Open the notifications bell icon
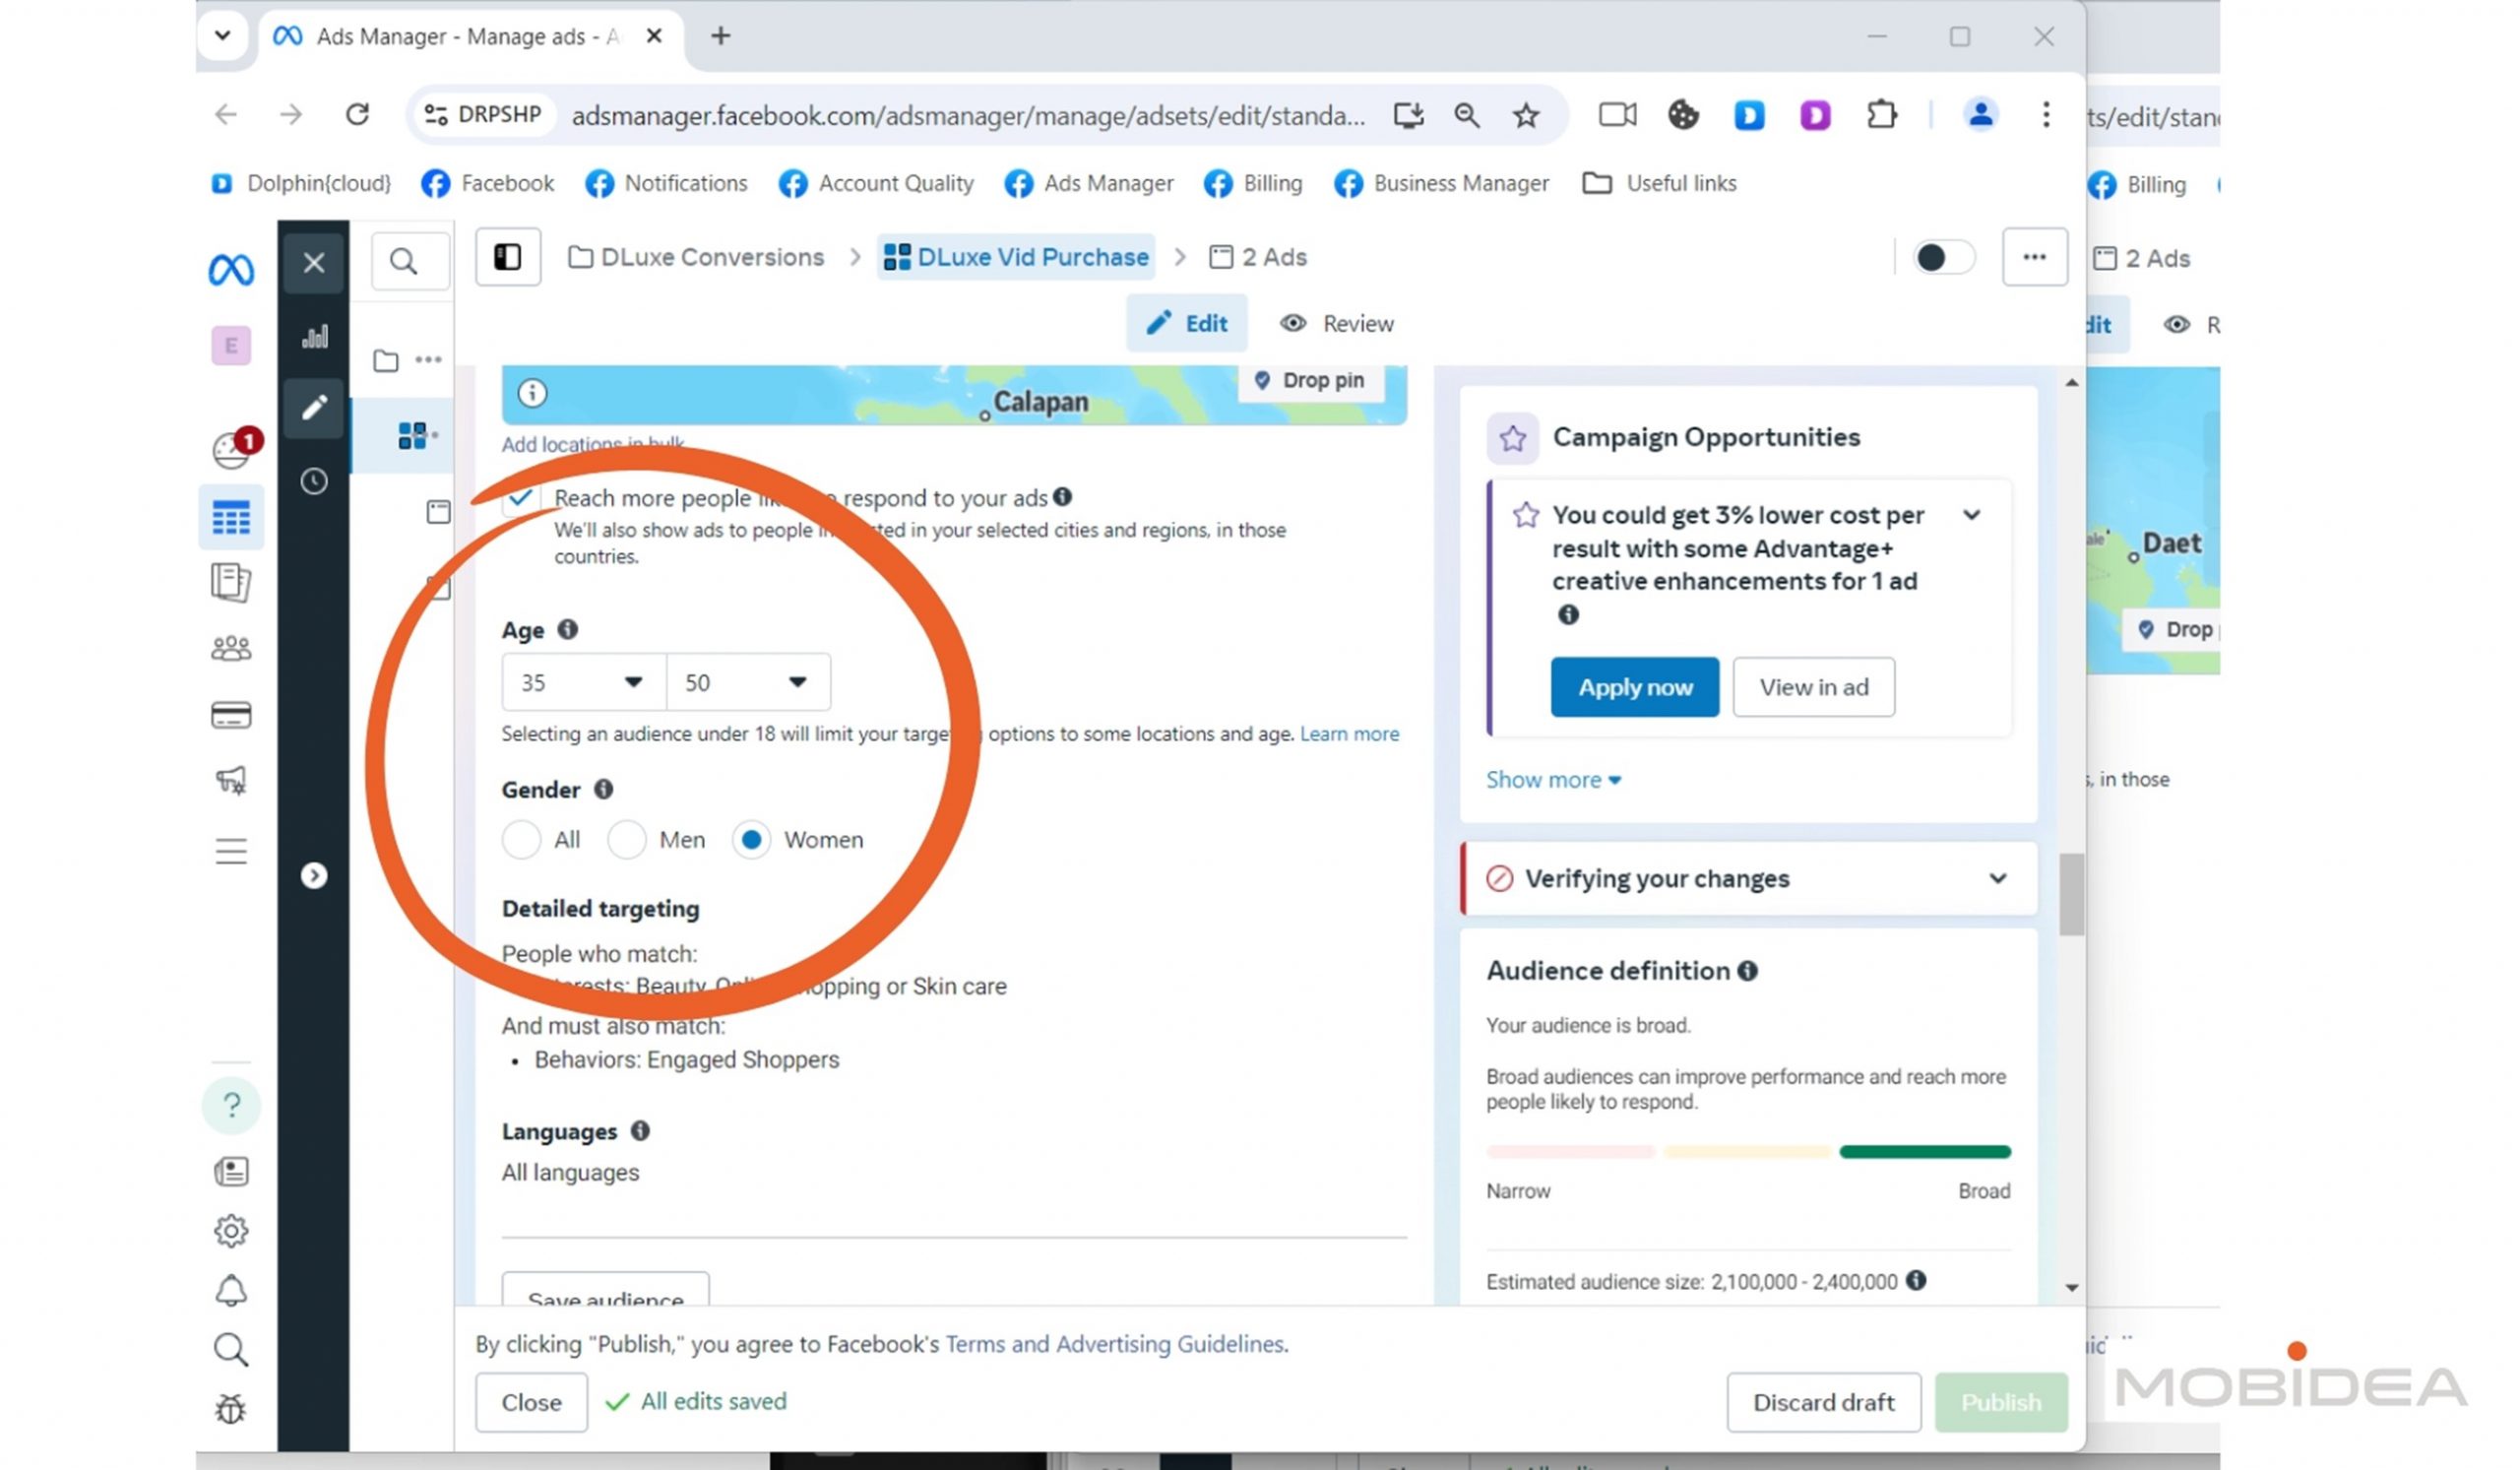This screenshot has width=2520, height=1470. click(x=231, y=1291)
